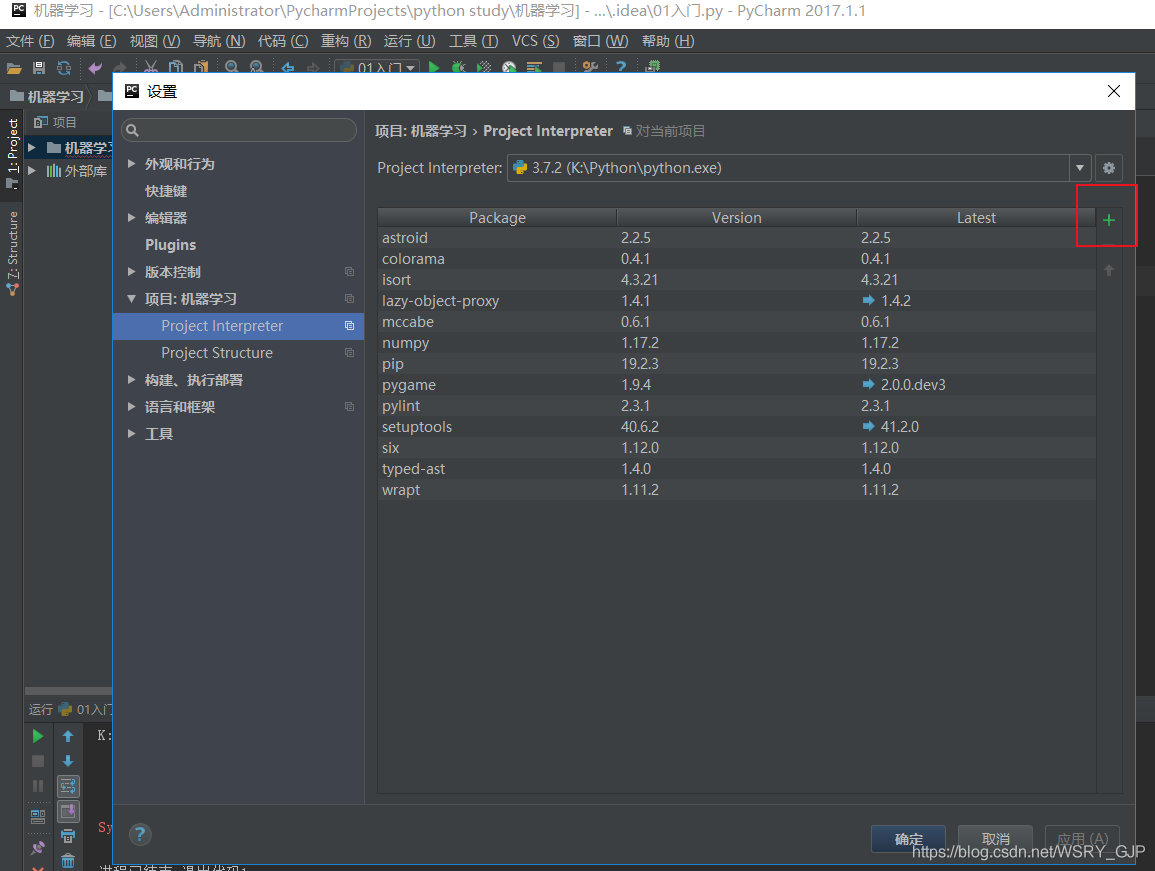The image size is (1155, 871).
Task: Open the VCS (S) menu
Action: [536, 41]
